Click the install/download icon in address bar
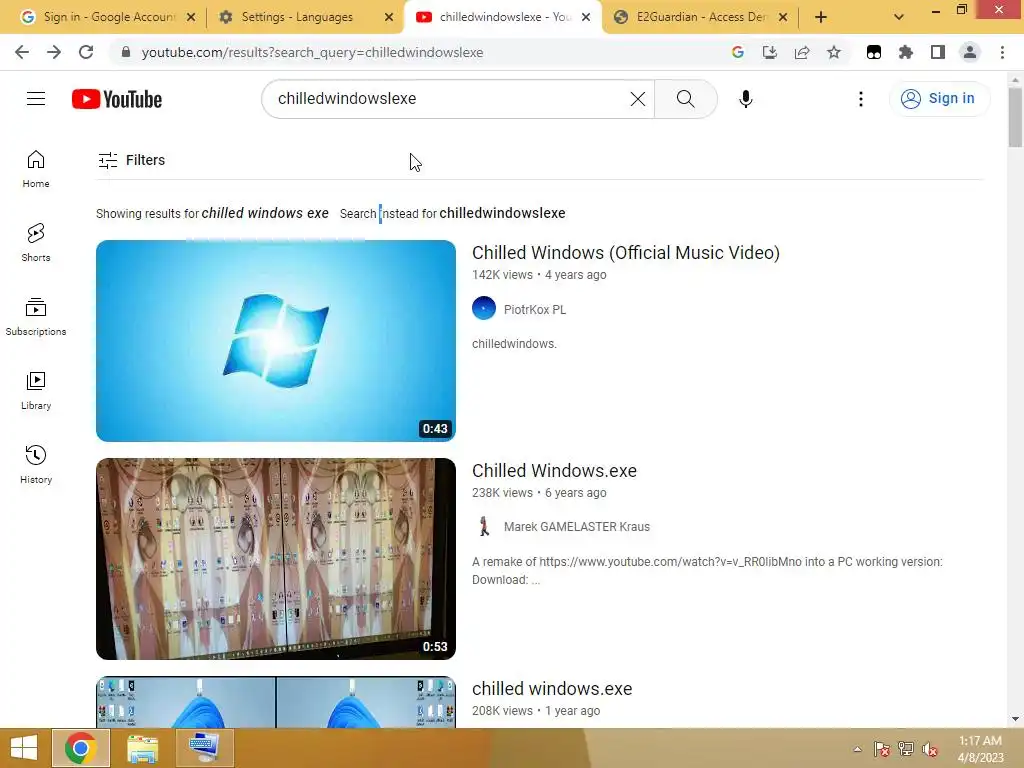This screenshot has width=1024, height=768. pyautogui.click(x=770, y=52)
